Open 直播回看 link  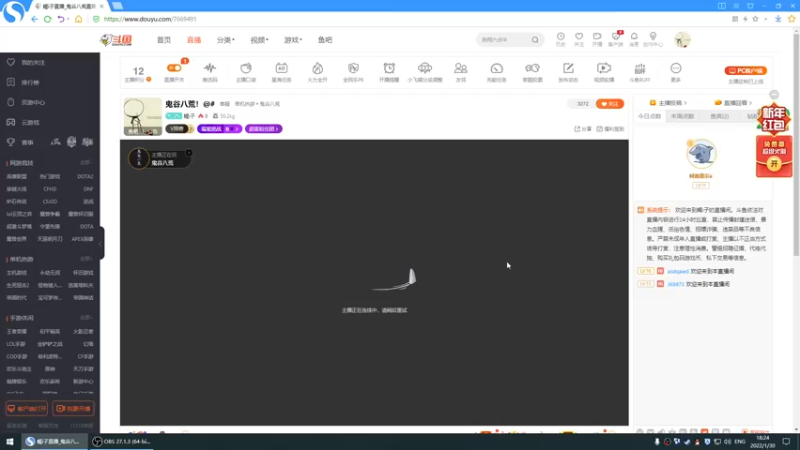(733, 103)
